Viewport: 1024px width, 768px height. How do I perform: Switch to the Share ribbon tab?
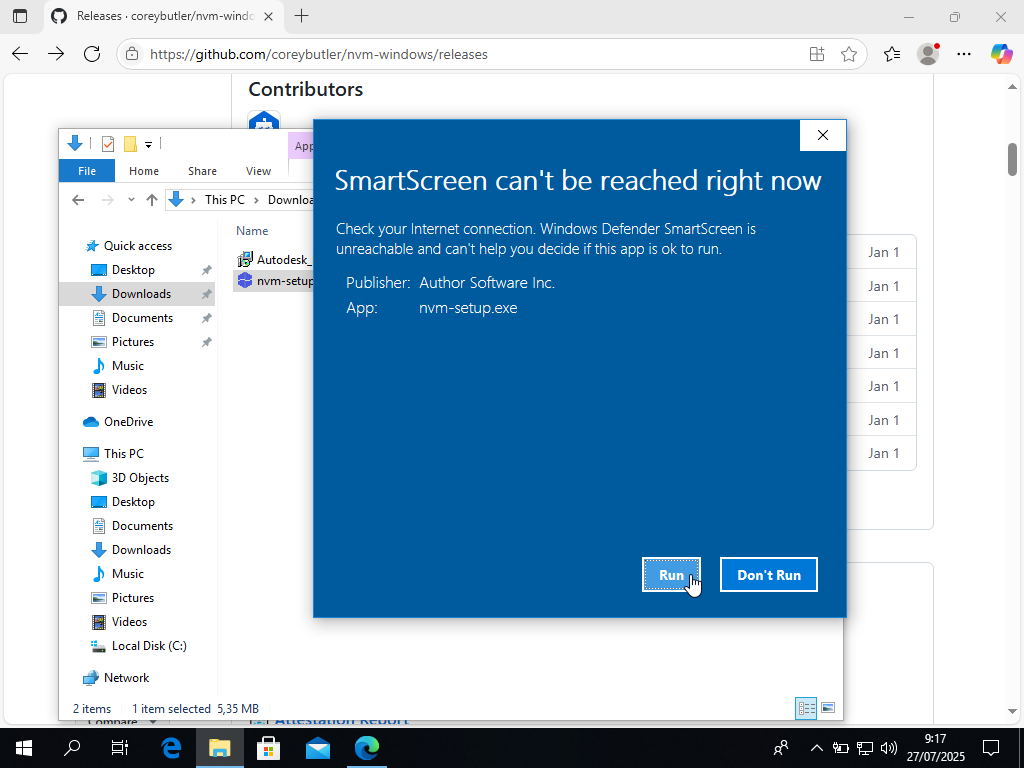coord(202,171)
